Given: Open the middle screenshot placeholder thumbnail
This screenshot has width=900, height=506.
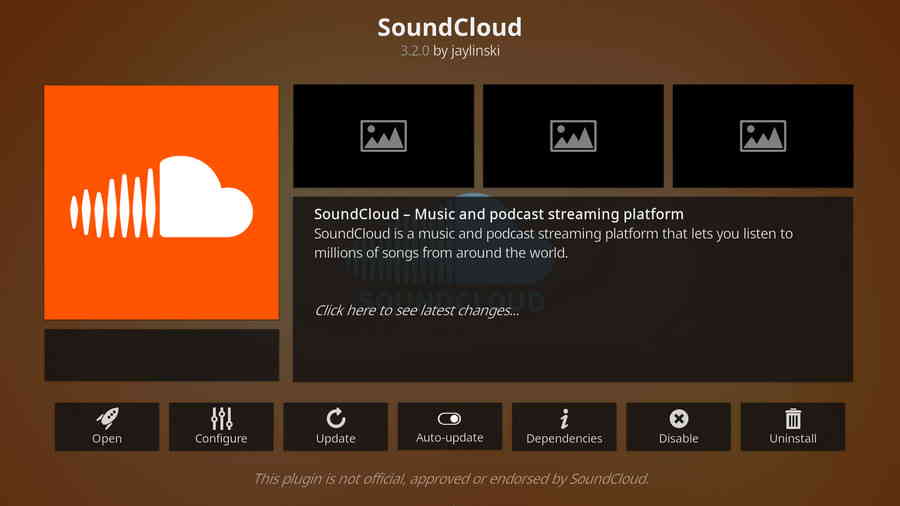Looking at the screenshot, I should pyautogui.click(x=573, y=136).
